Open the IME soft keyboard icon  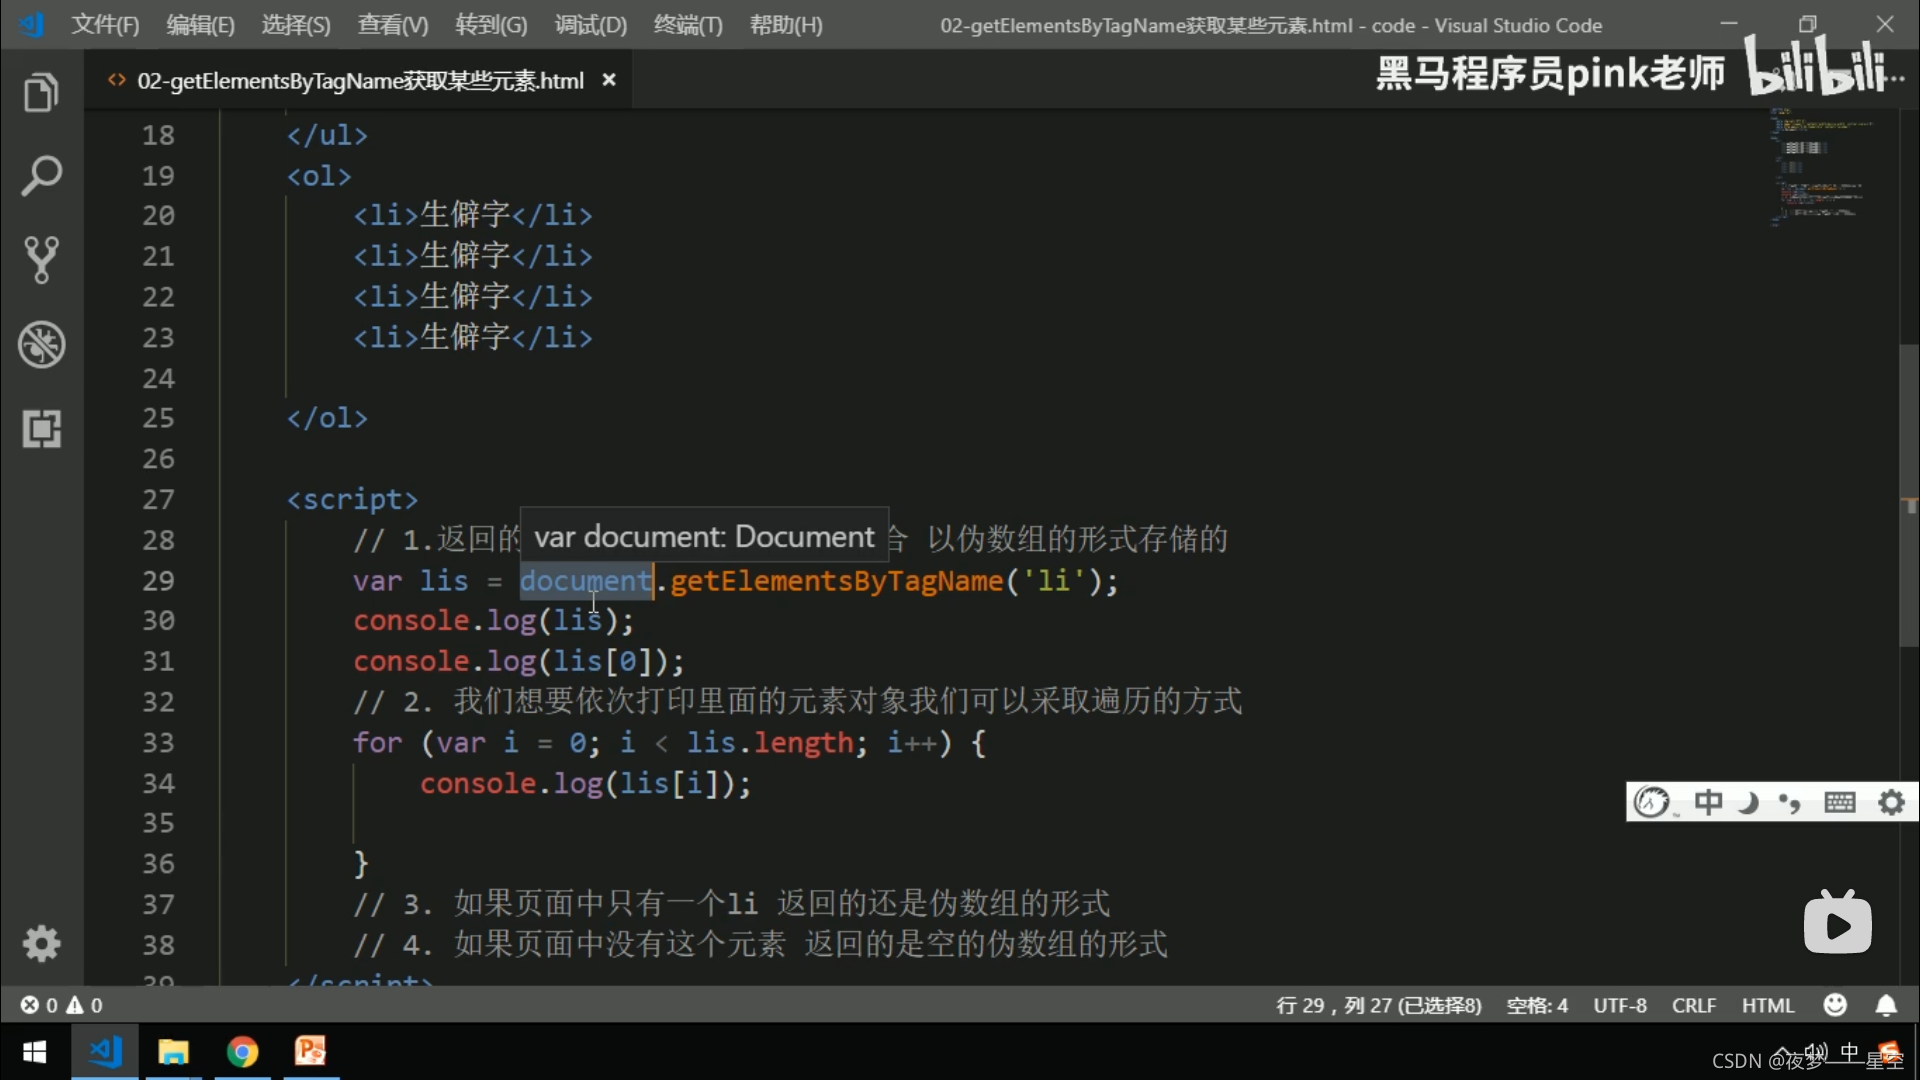pos(1839,802)
